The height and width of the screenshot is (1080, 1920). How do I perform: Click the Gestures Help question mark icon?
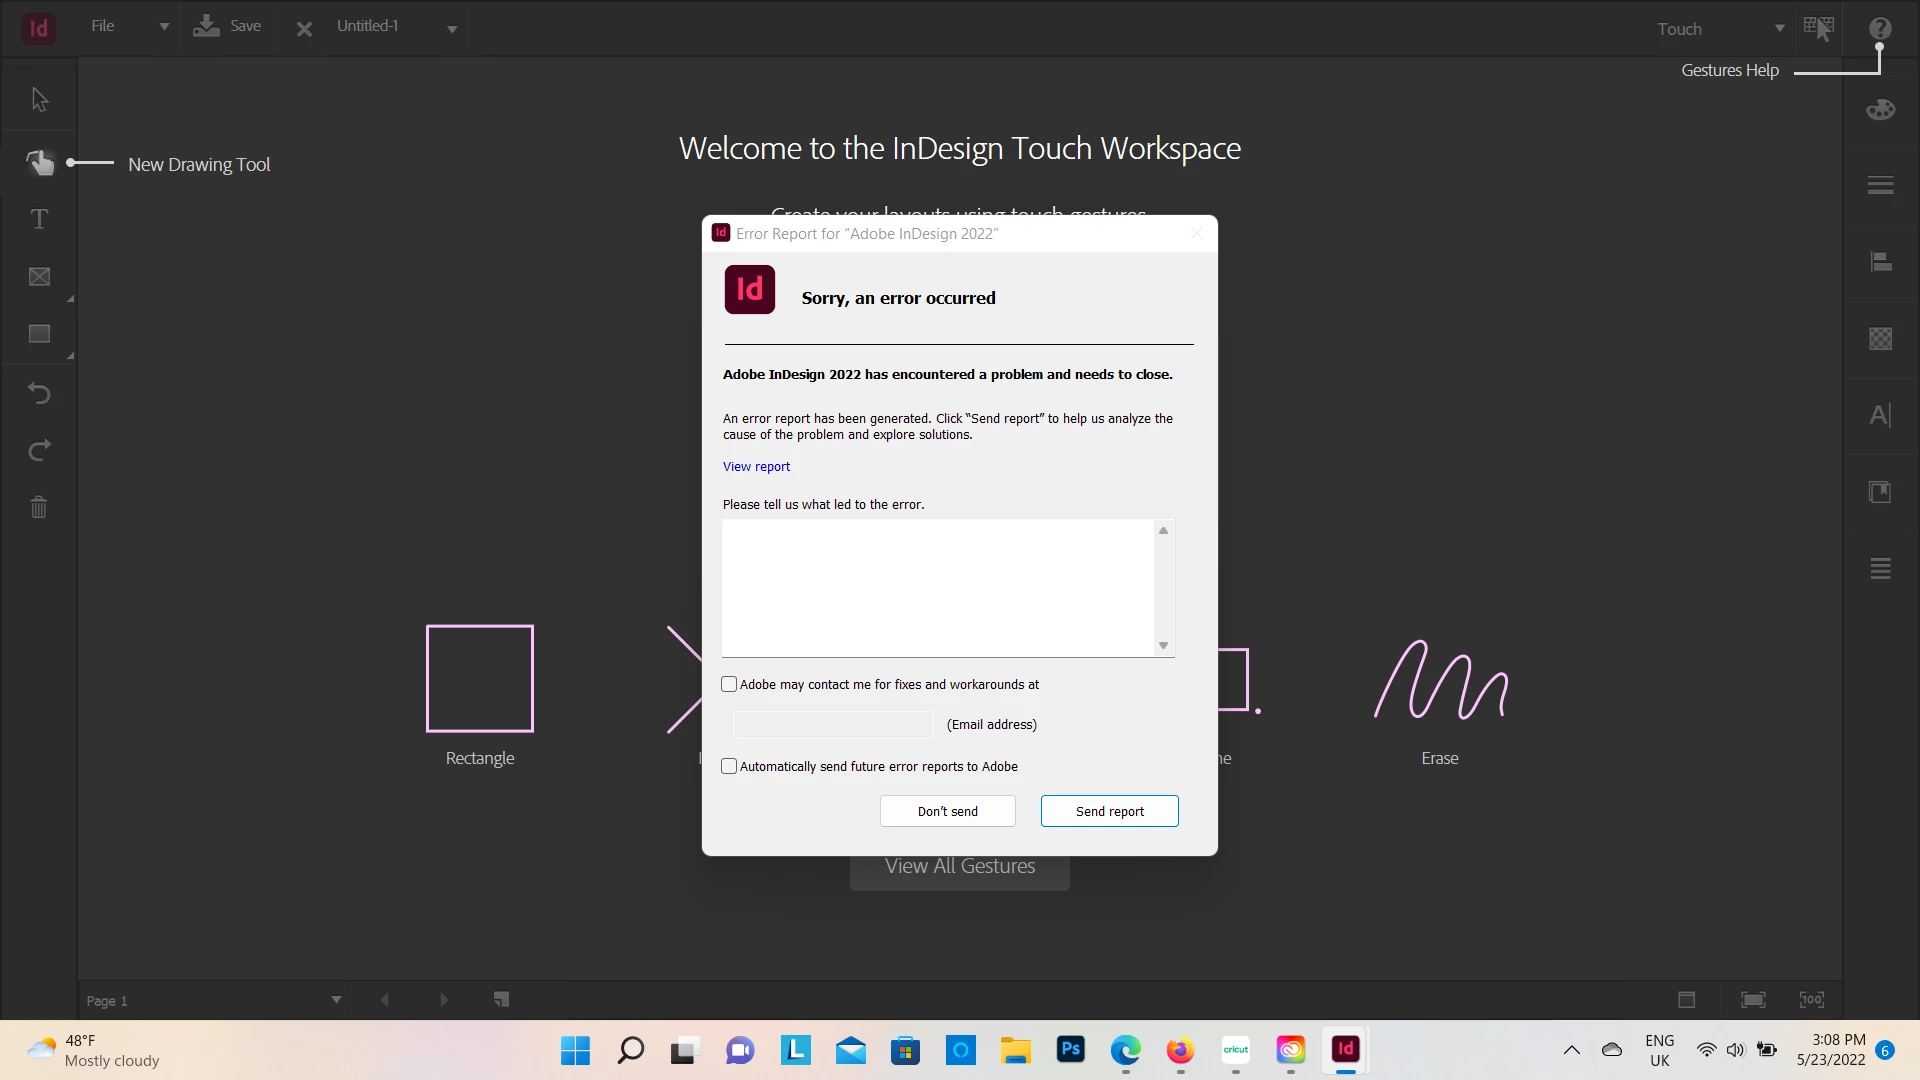tap(1880, 29)
